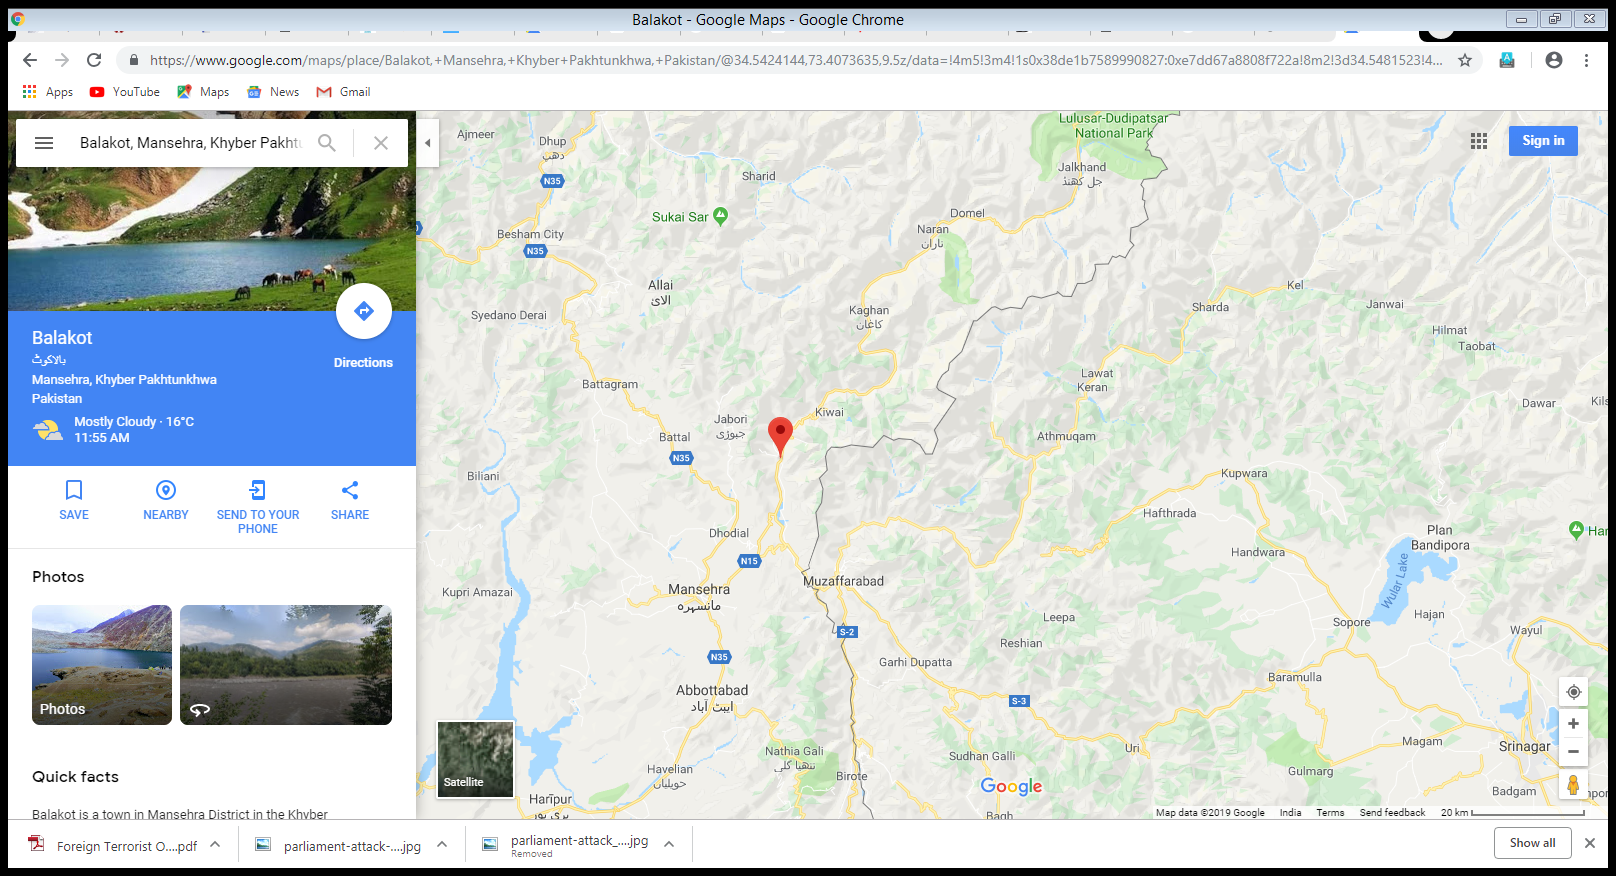This screenshot has height=876, width=1616.
Task: Go forward in browser
Action: [62, 60]
